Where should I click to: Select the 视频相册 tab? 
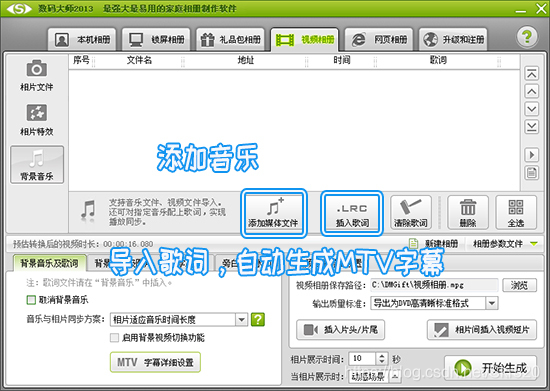304,39
